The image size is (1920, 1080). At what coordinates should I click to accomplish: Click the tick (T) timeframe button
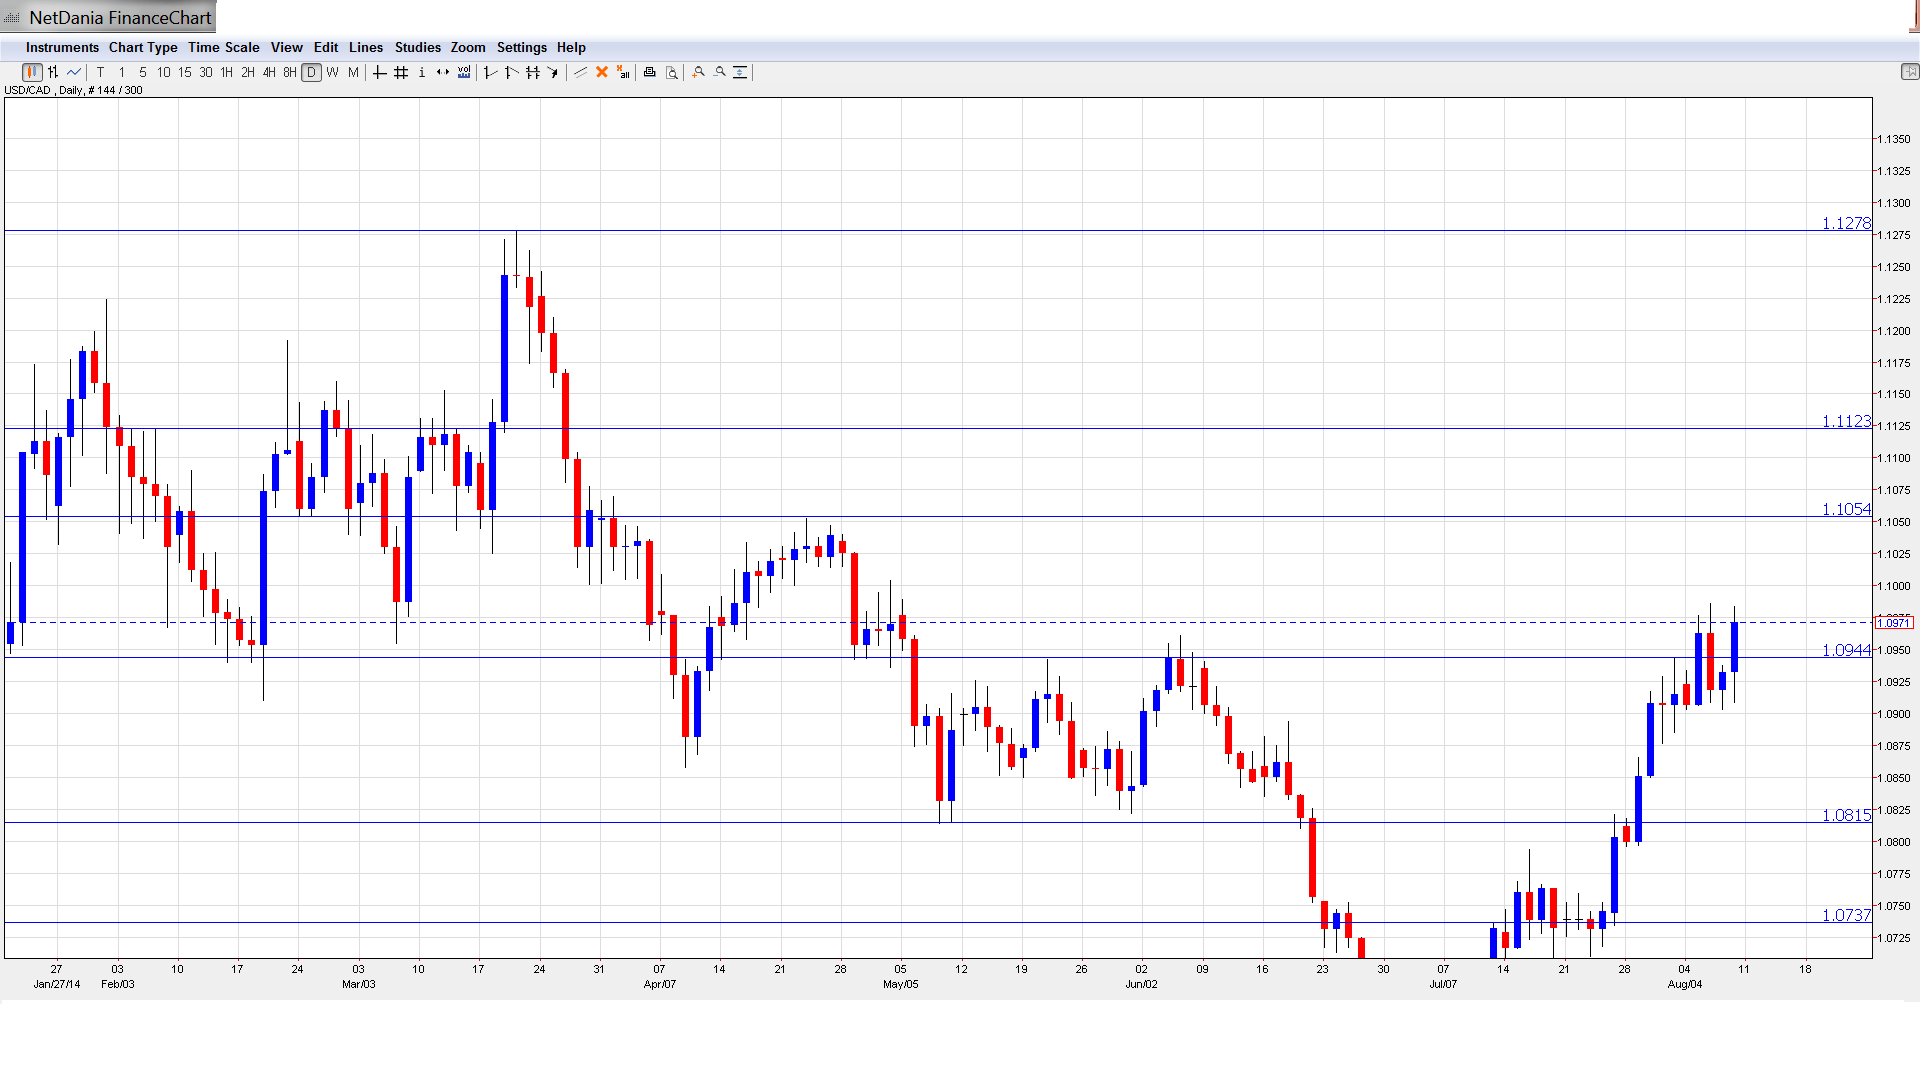[101, 72]
